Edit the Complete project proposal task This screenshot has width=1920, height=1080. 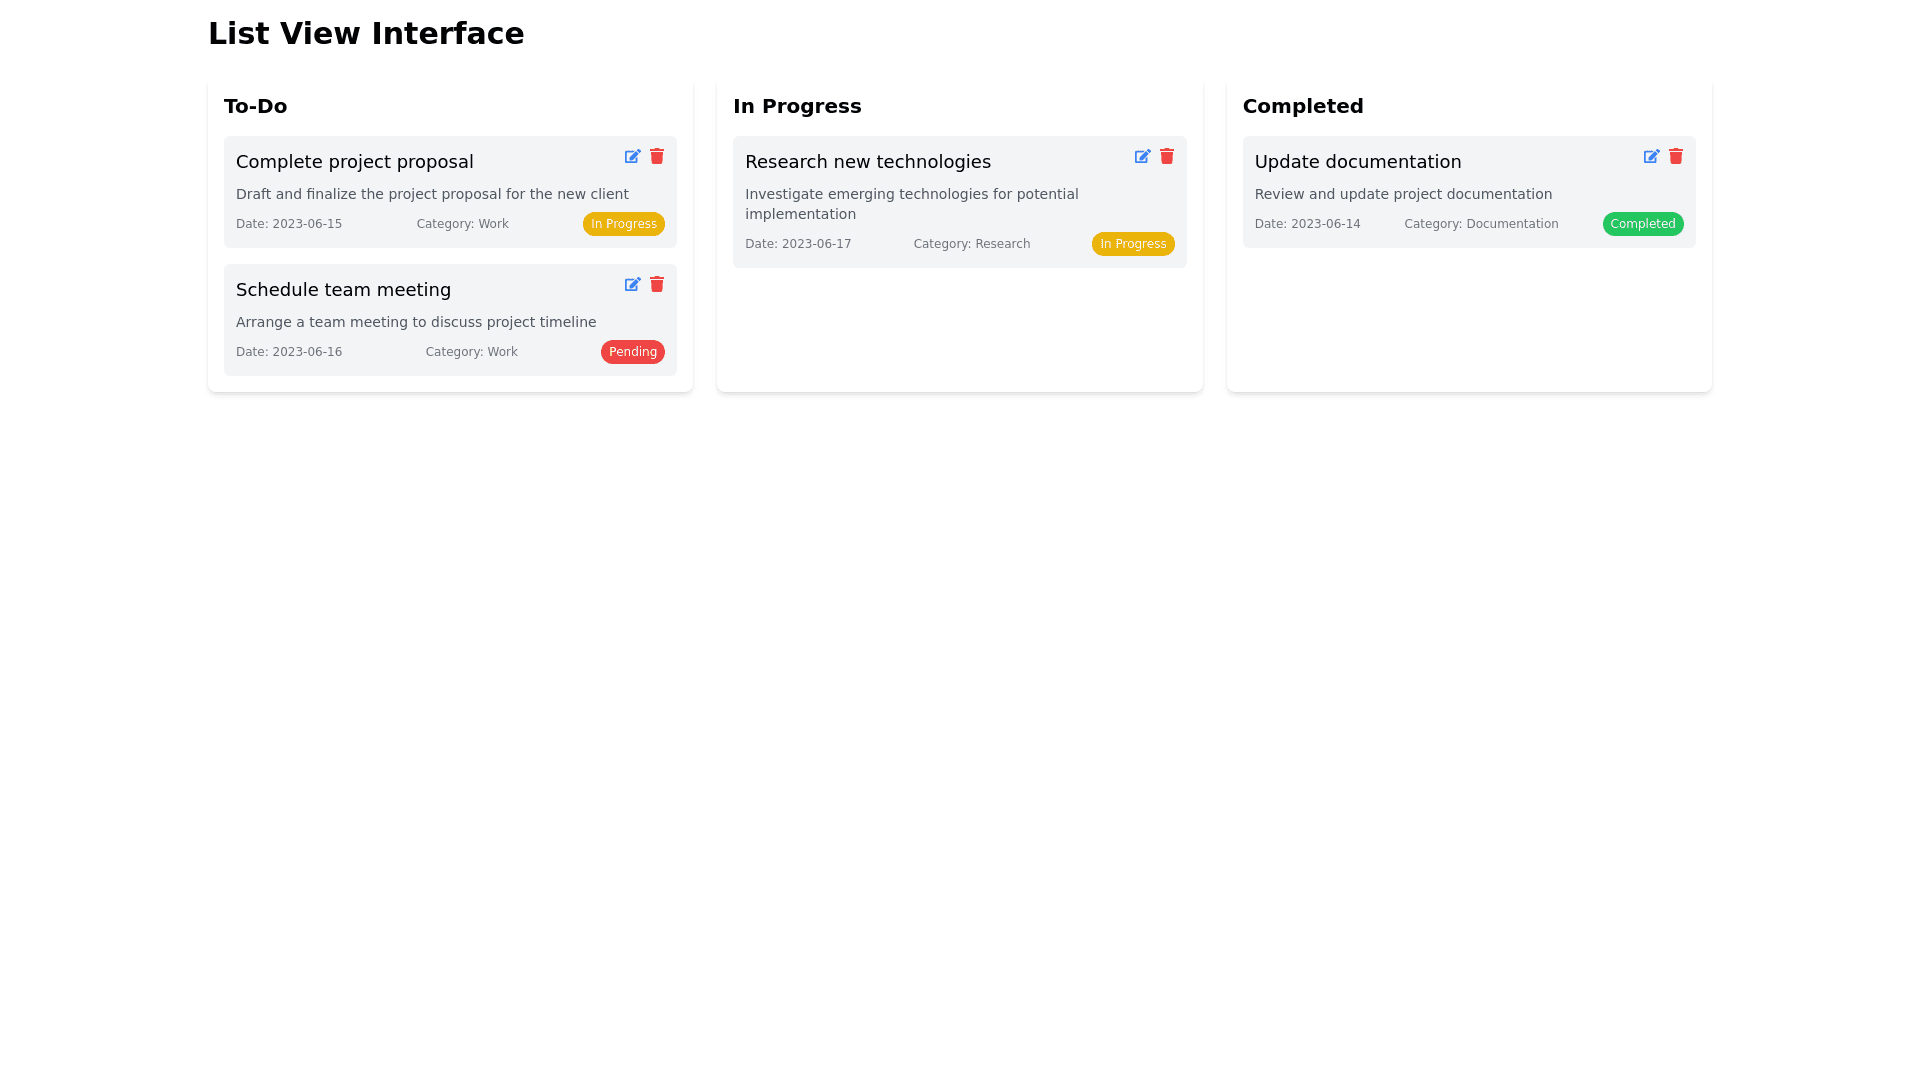pos(632,156)
